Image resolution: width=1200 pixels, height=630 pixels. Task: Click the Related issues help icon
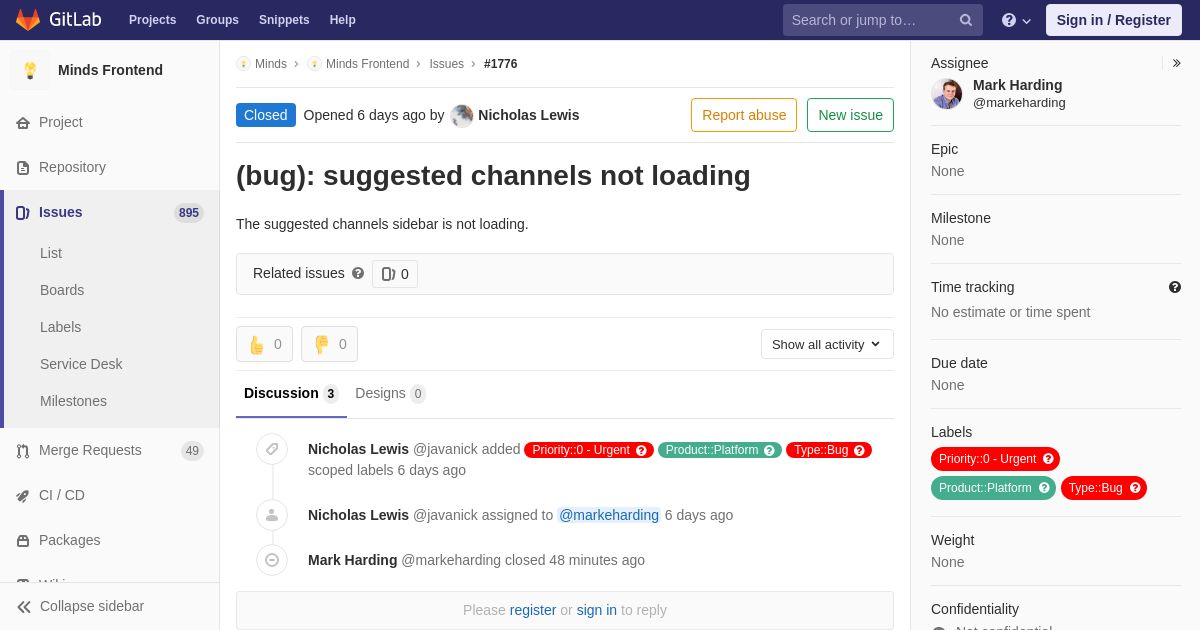358,273
